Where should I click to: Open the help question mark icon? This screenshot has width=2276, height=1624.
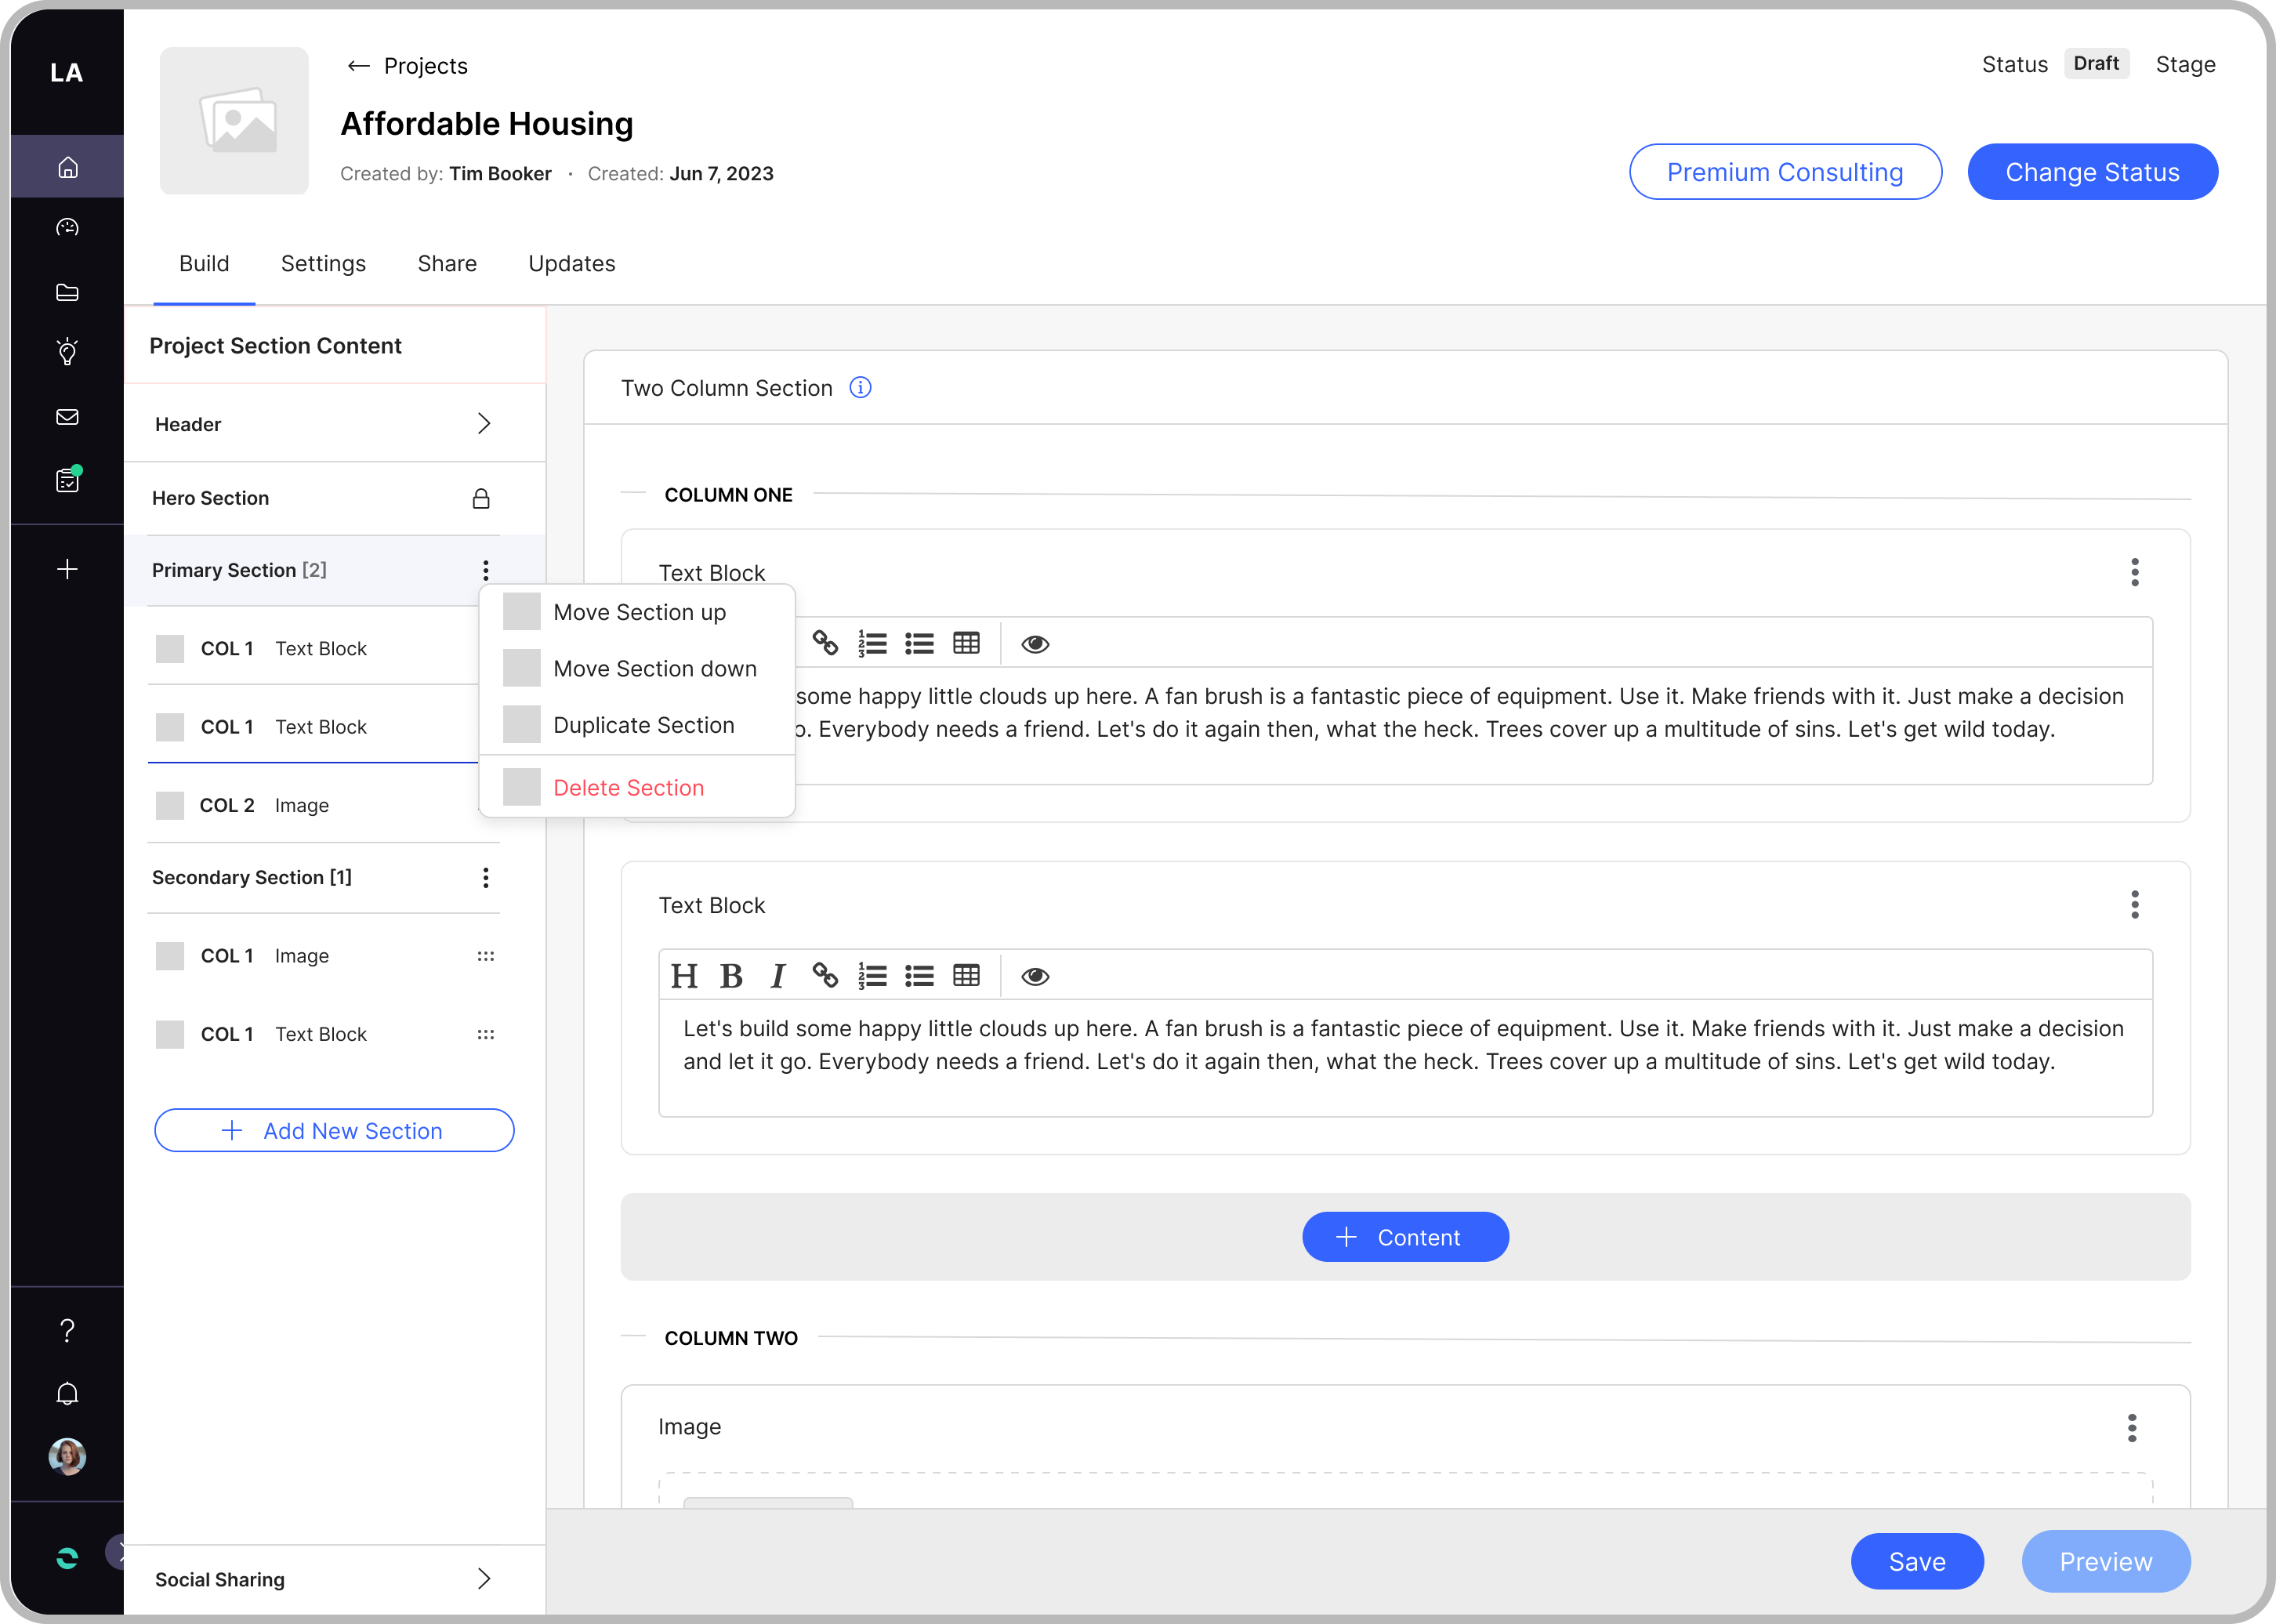click(x=67, y=1330)
